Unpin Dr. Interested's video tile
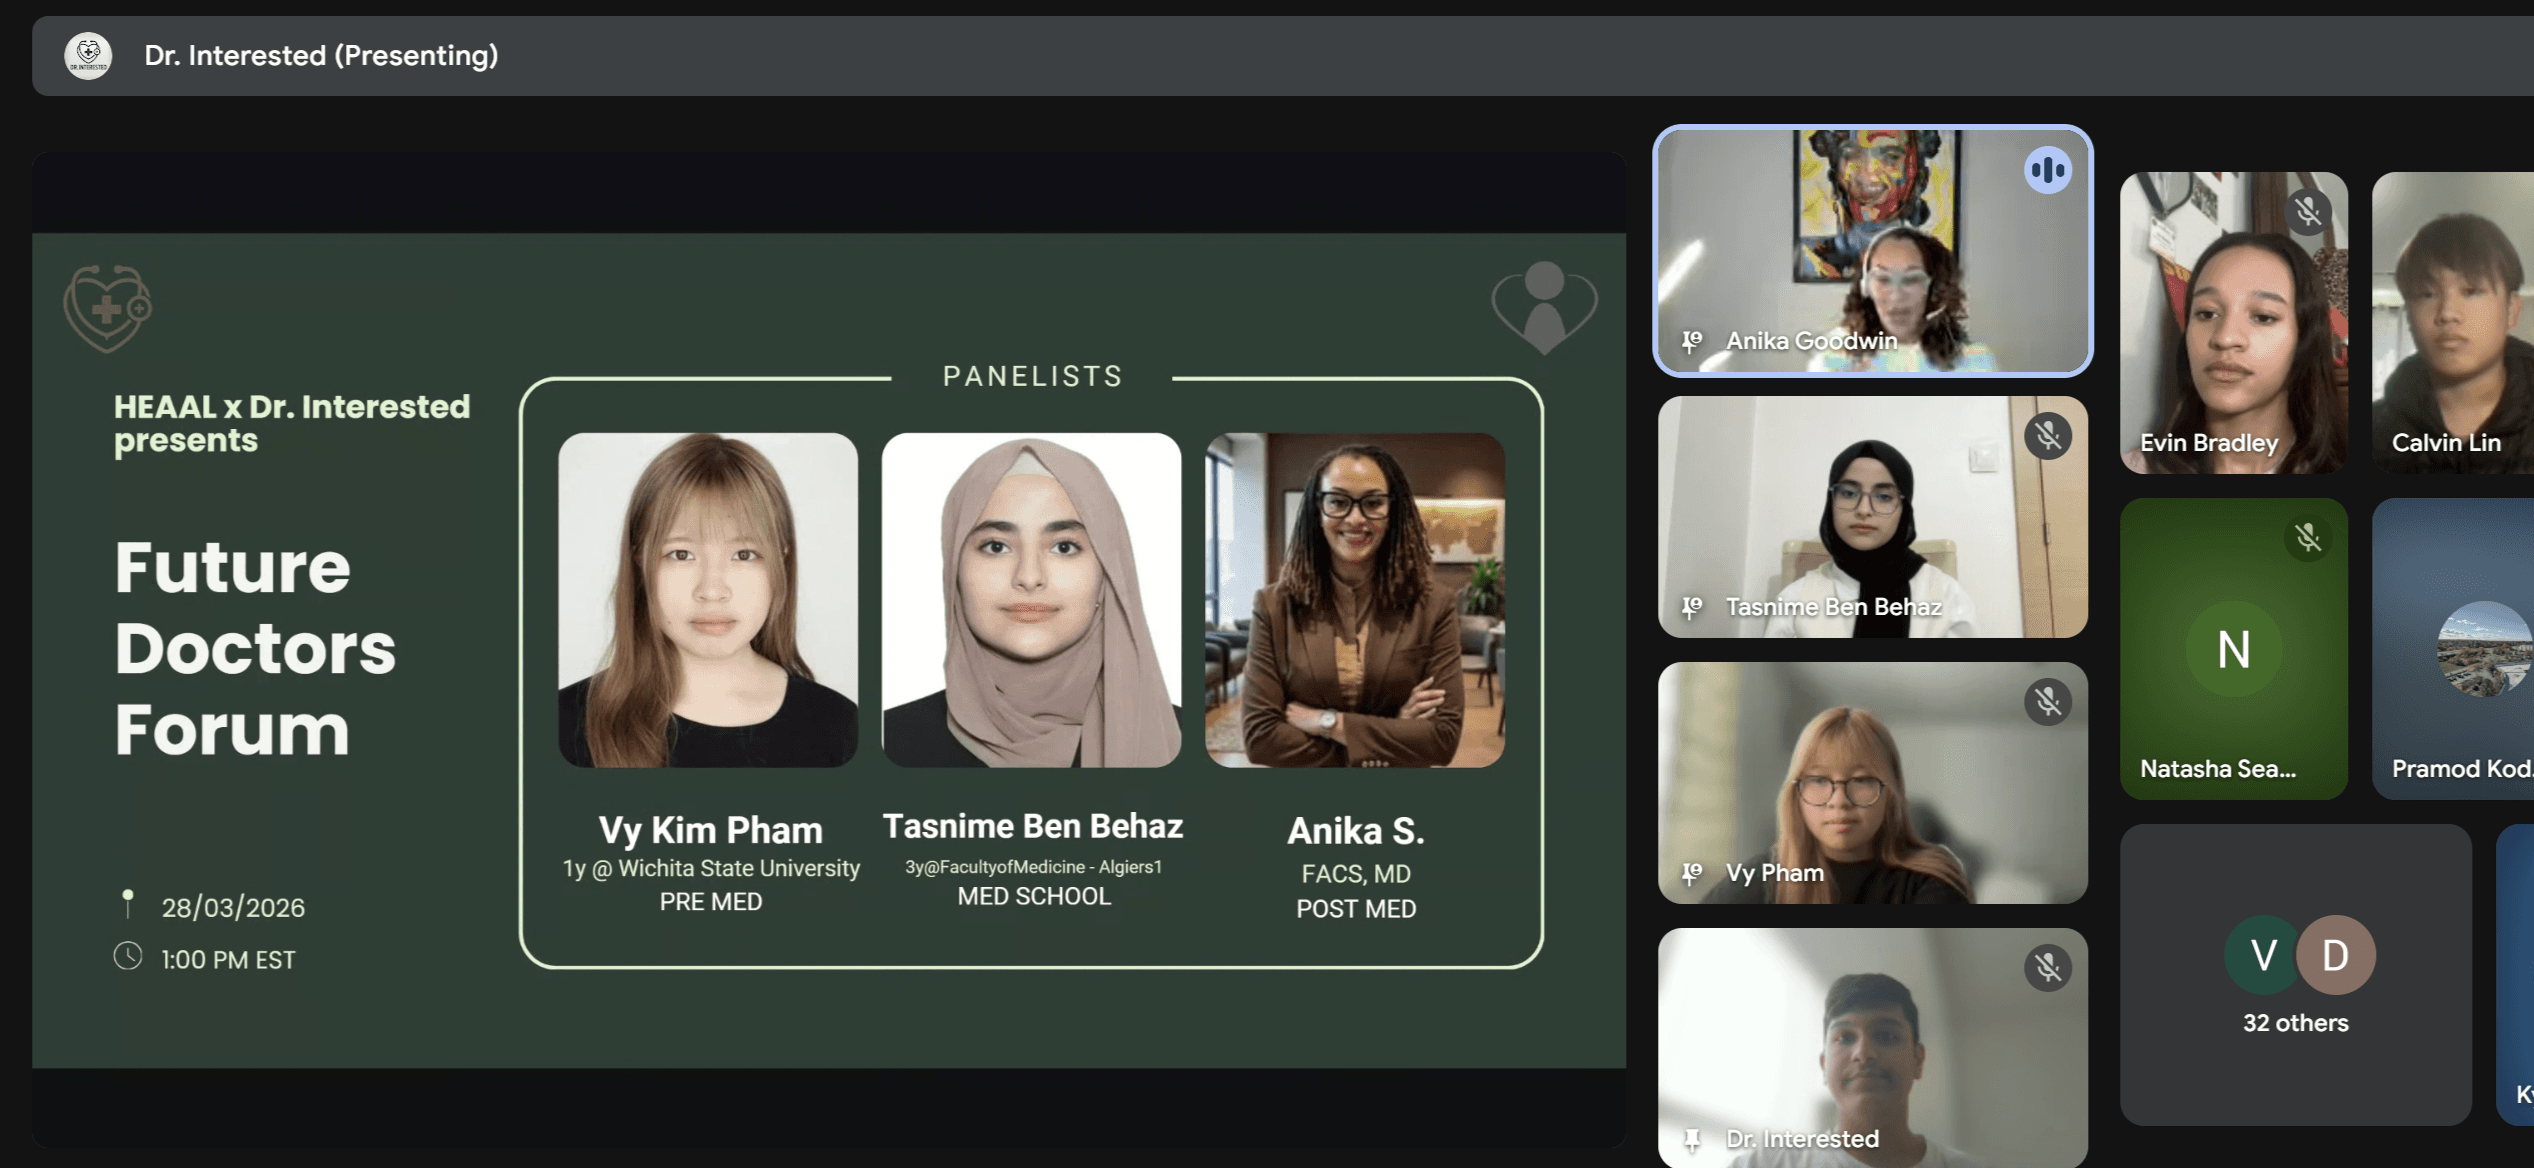This screenshot has width=2534, height=1168. point(1691,1138)
